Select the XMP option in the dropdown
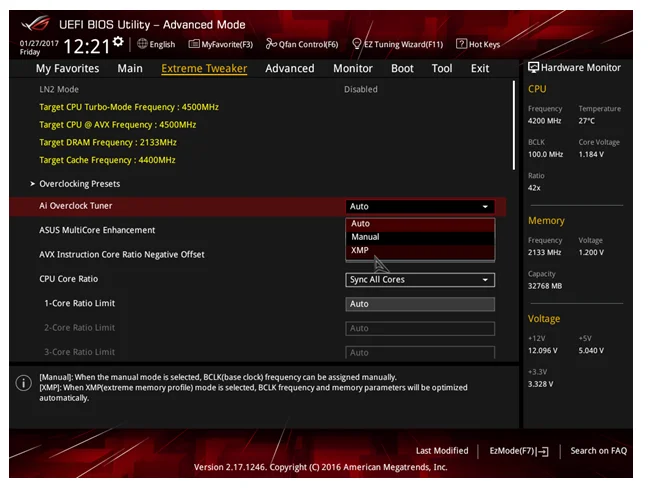 click(360, 250)
